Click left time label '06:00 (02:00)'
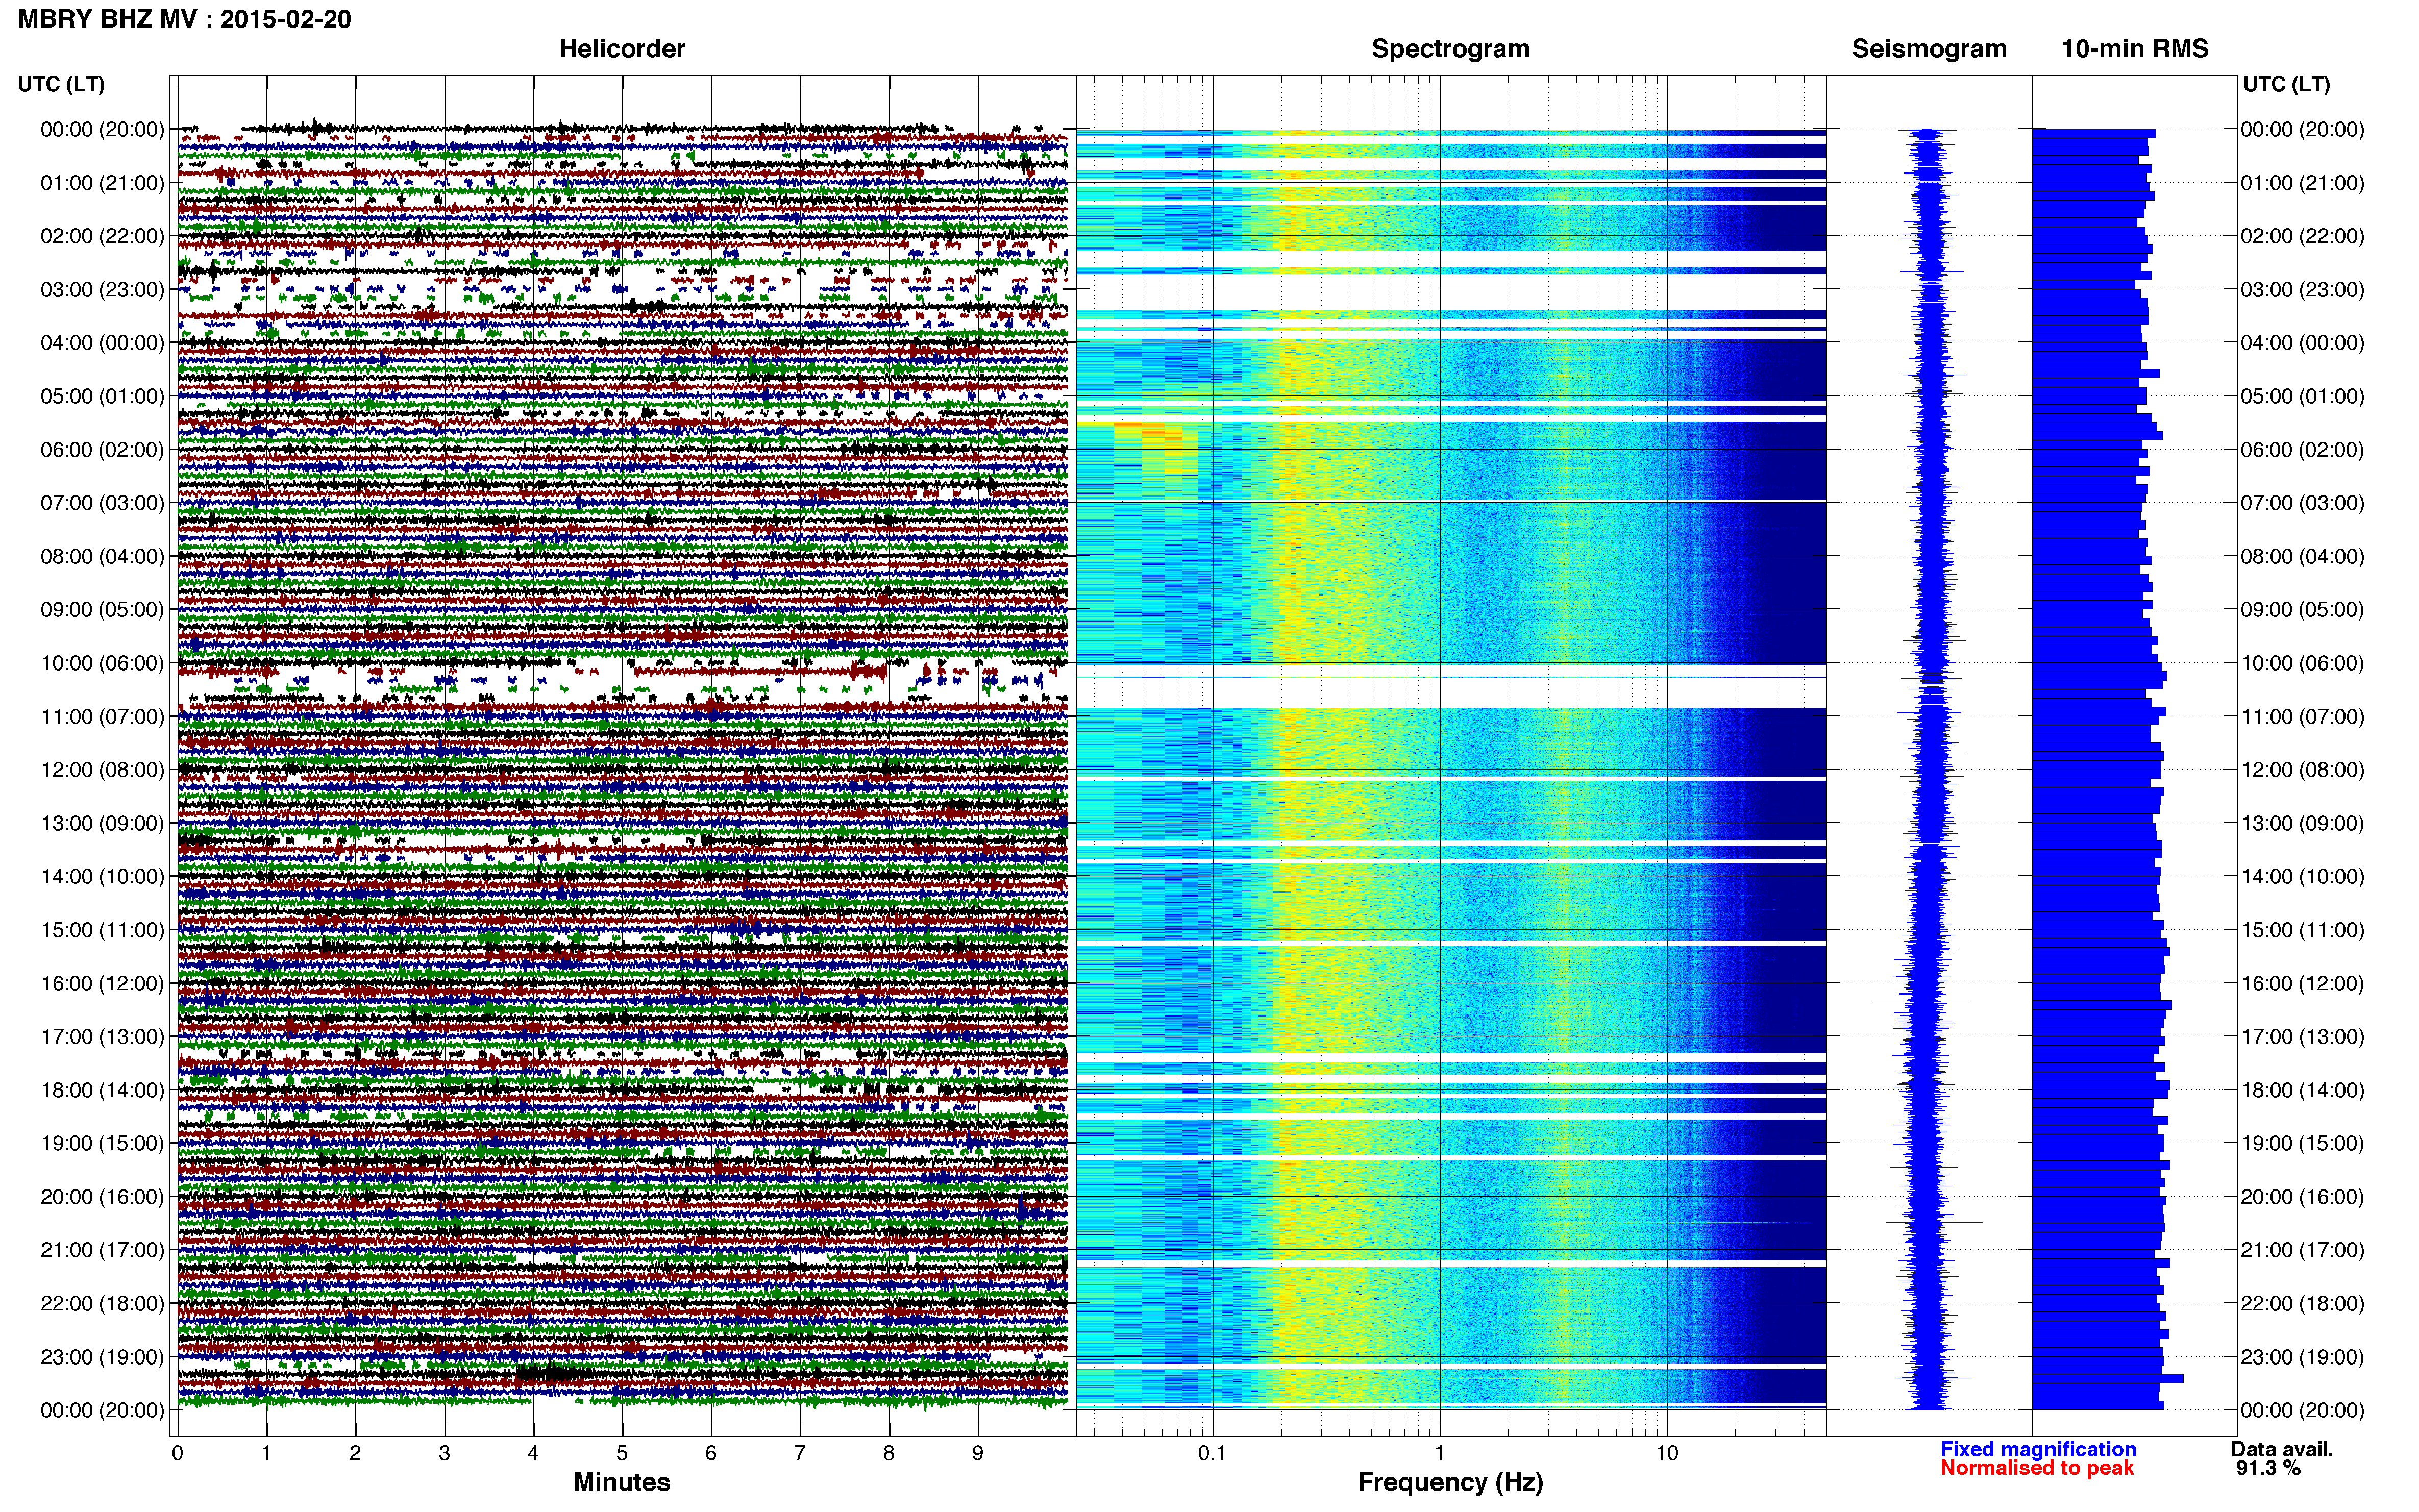 [102, 450]
